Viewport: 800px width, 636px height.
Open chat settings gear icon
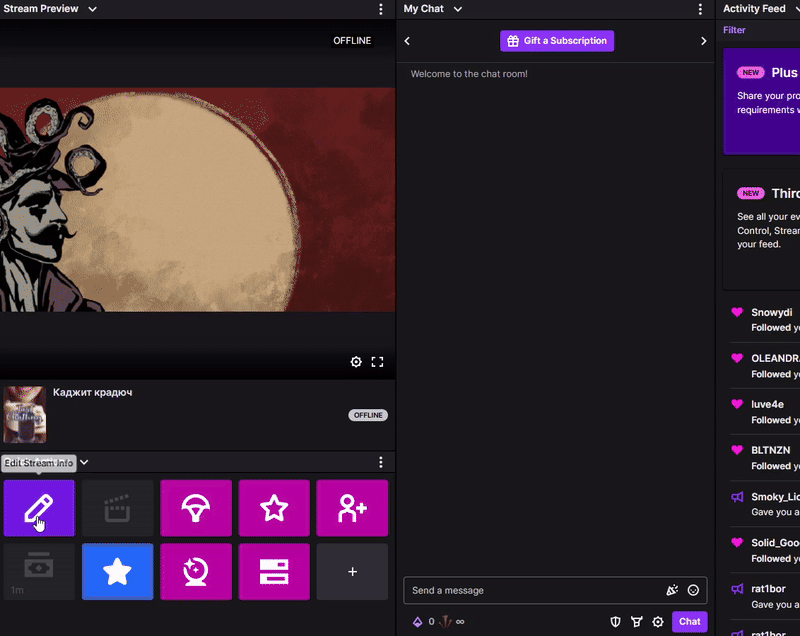click(658, 622)
